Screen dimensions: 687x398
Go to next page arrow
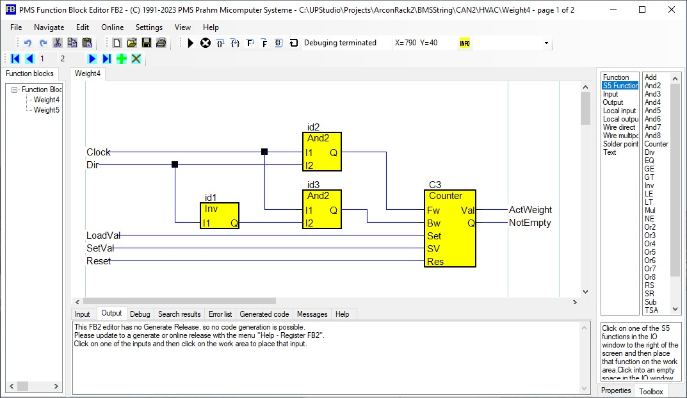tap(92, 59)
